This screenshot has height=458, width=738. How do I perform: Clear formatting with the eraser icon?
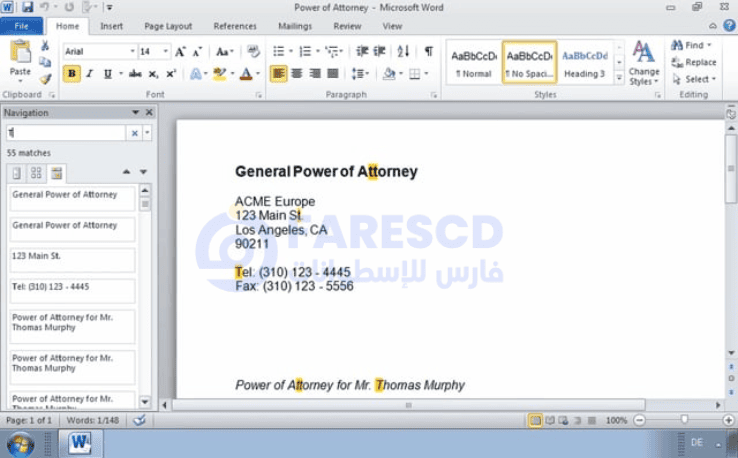tap(253, 51)
